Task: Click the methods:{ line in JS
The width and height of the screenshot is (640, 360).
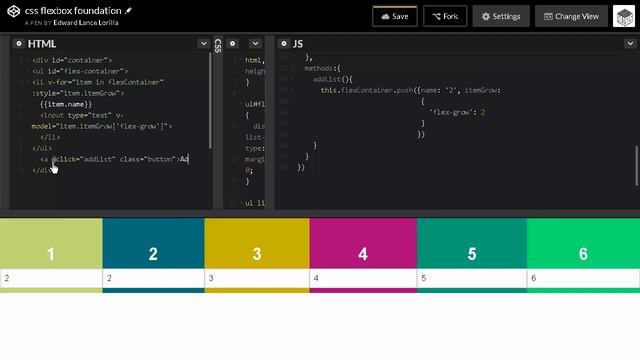Action: click(322, 68)
